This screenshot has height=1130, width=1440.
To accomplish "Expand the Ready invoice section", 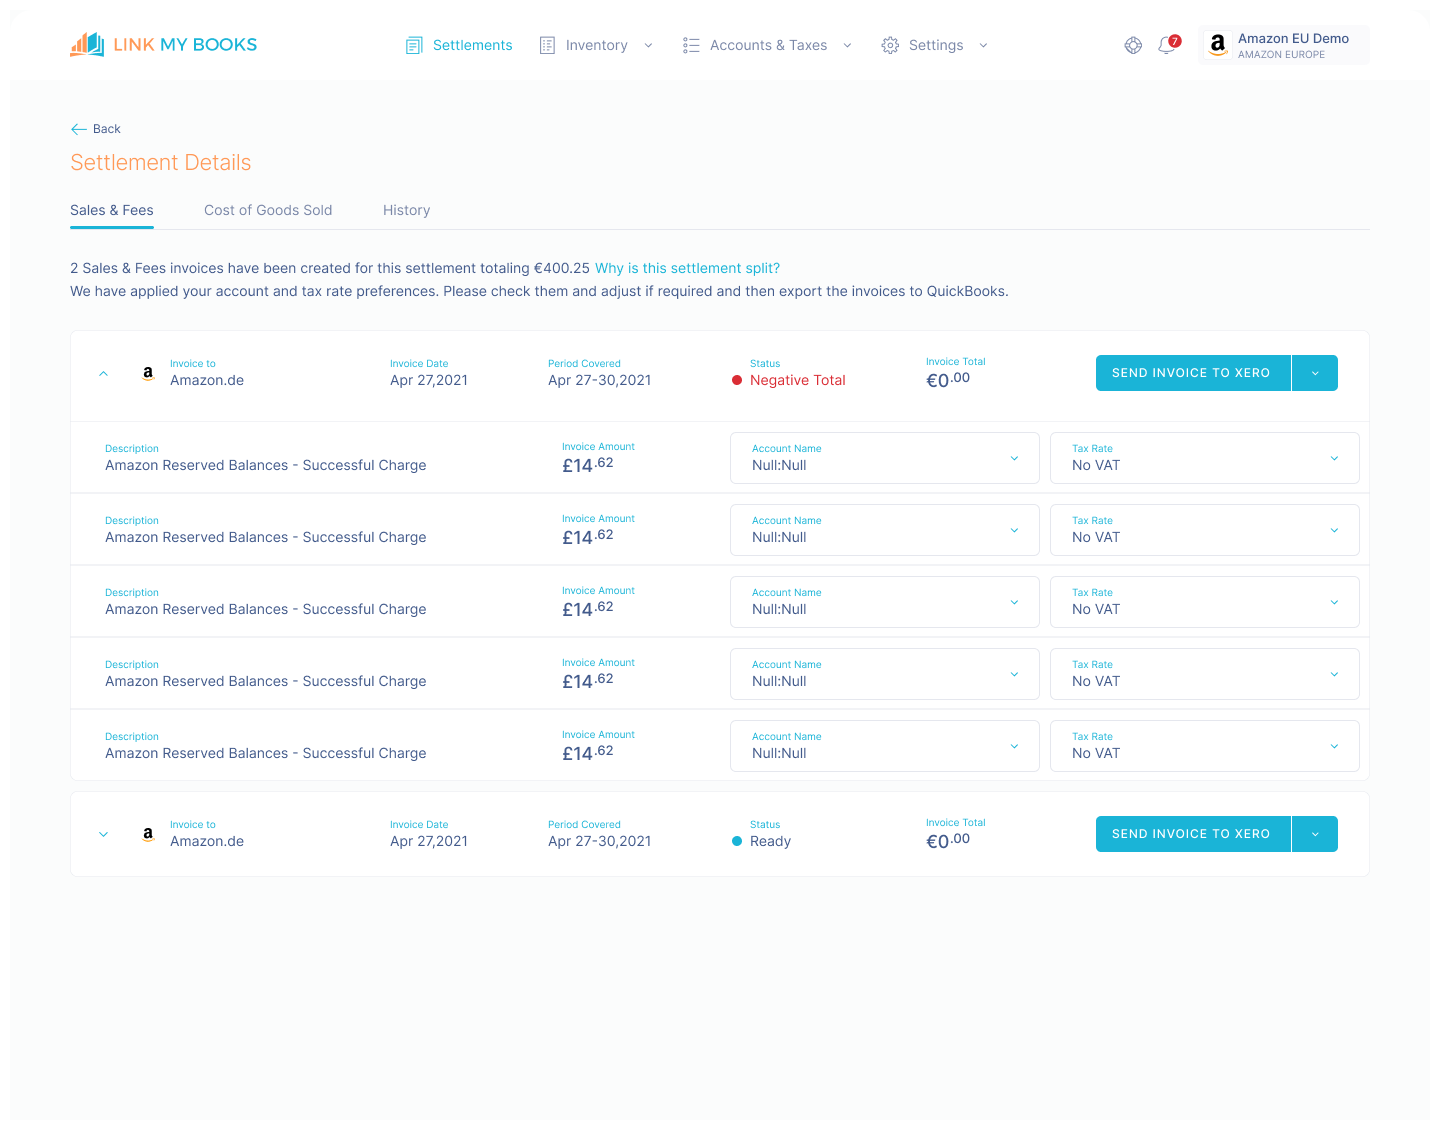I will pyautogui.click(x=103, y=834).
